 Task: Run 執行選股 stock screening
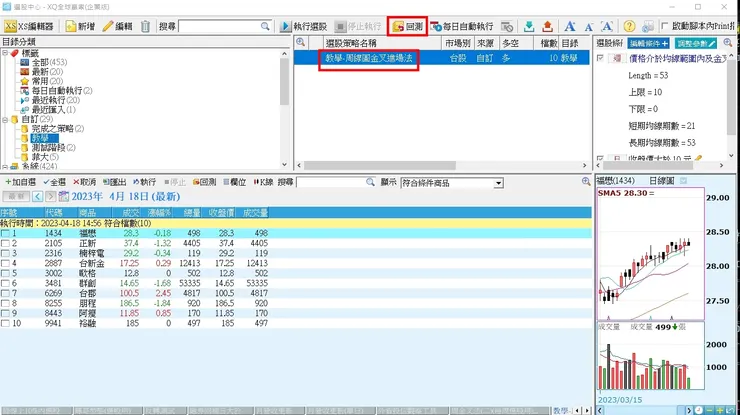tap(303, 26)
